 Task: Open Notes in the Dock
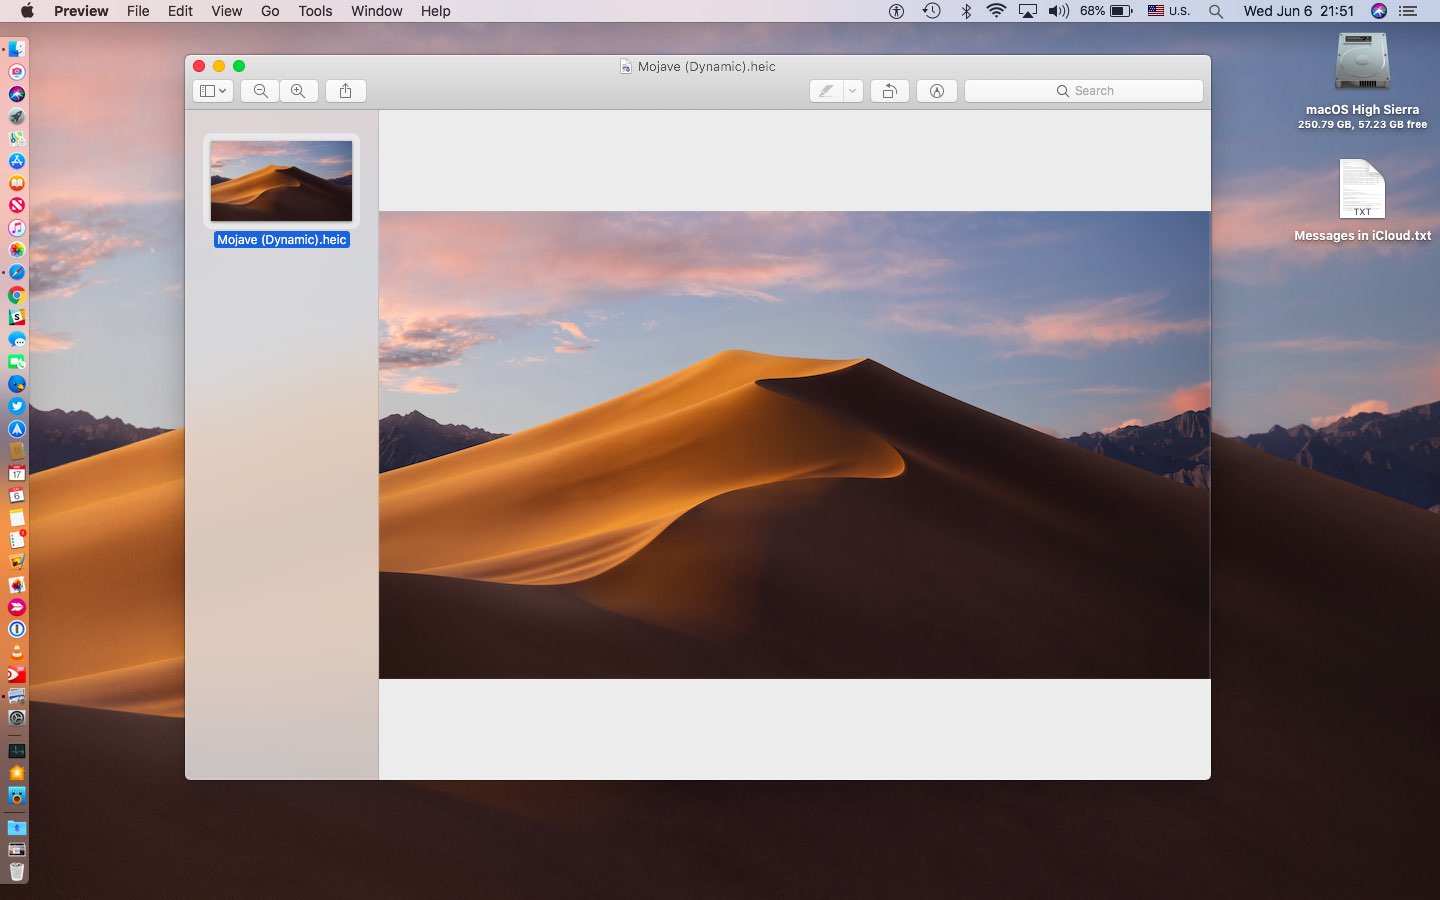coord(17,517)
